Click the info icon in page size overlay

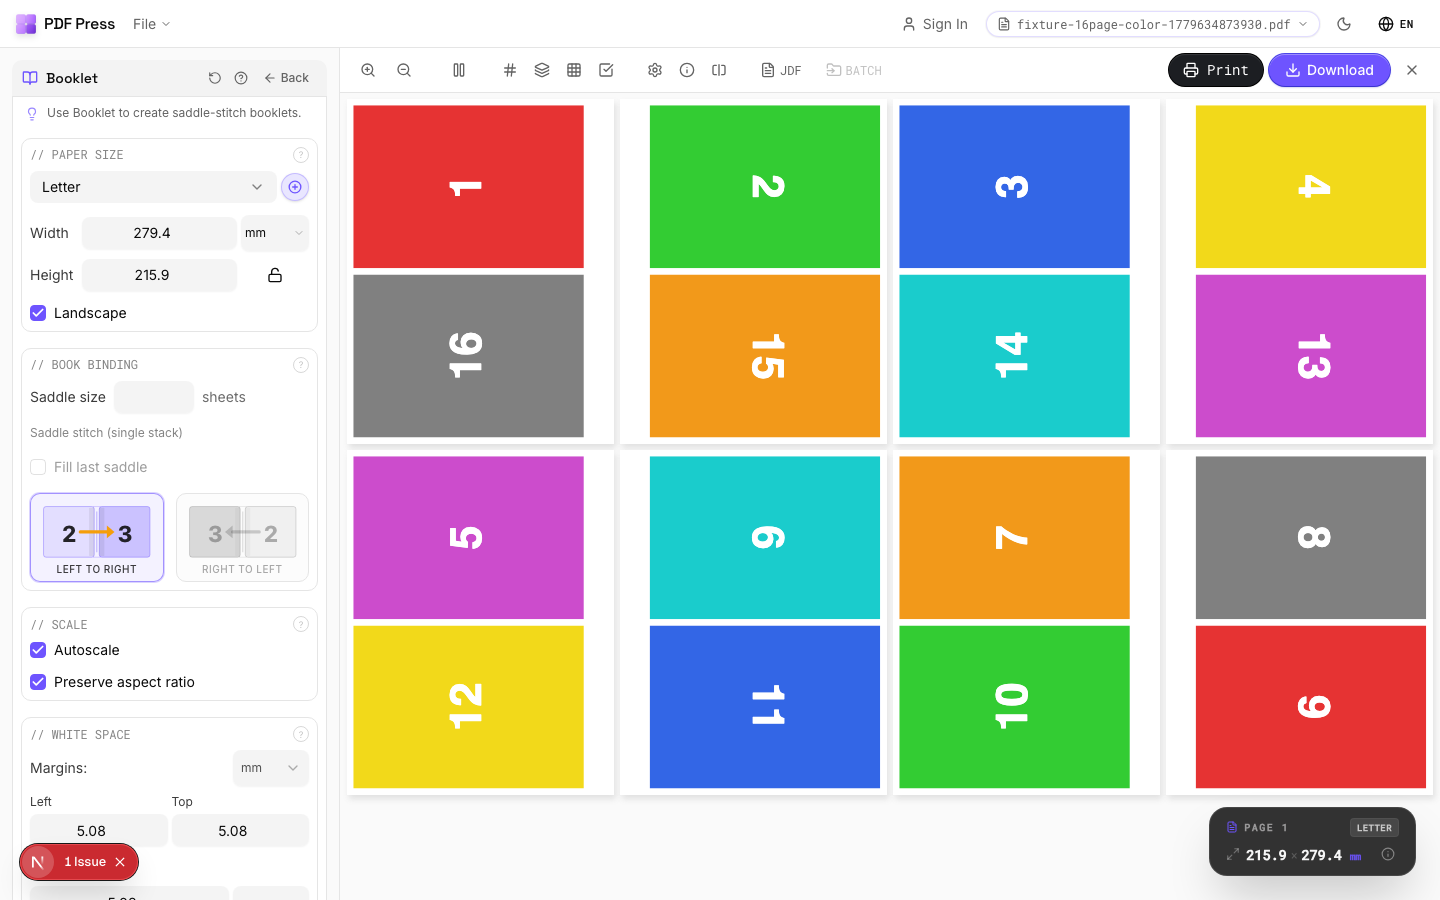[x=1388, y=854]
